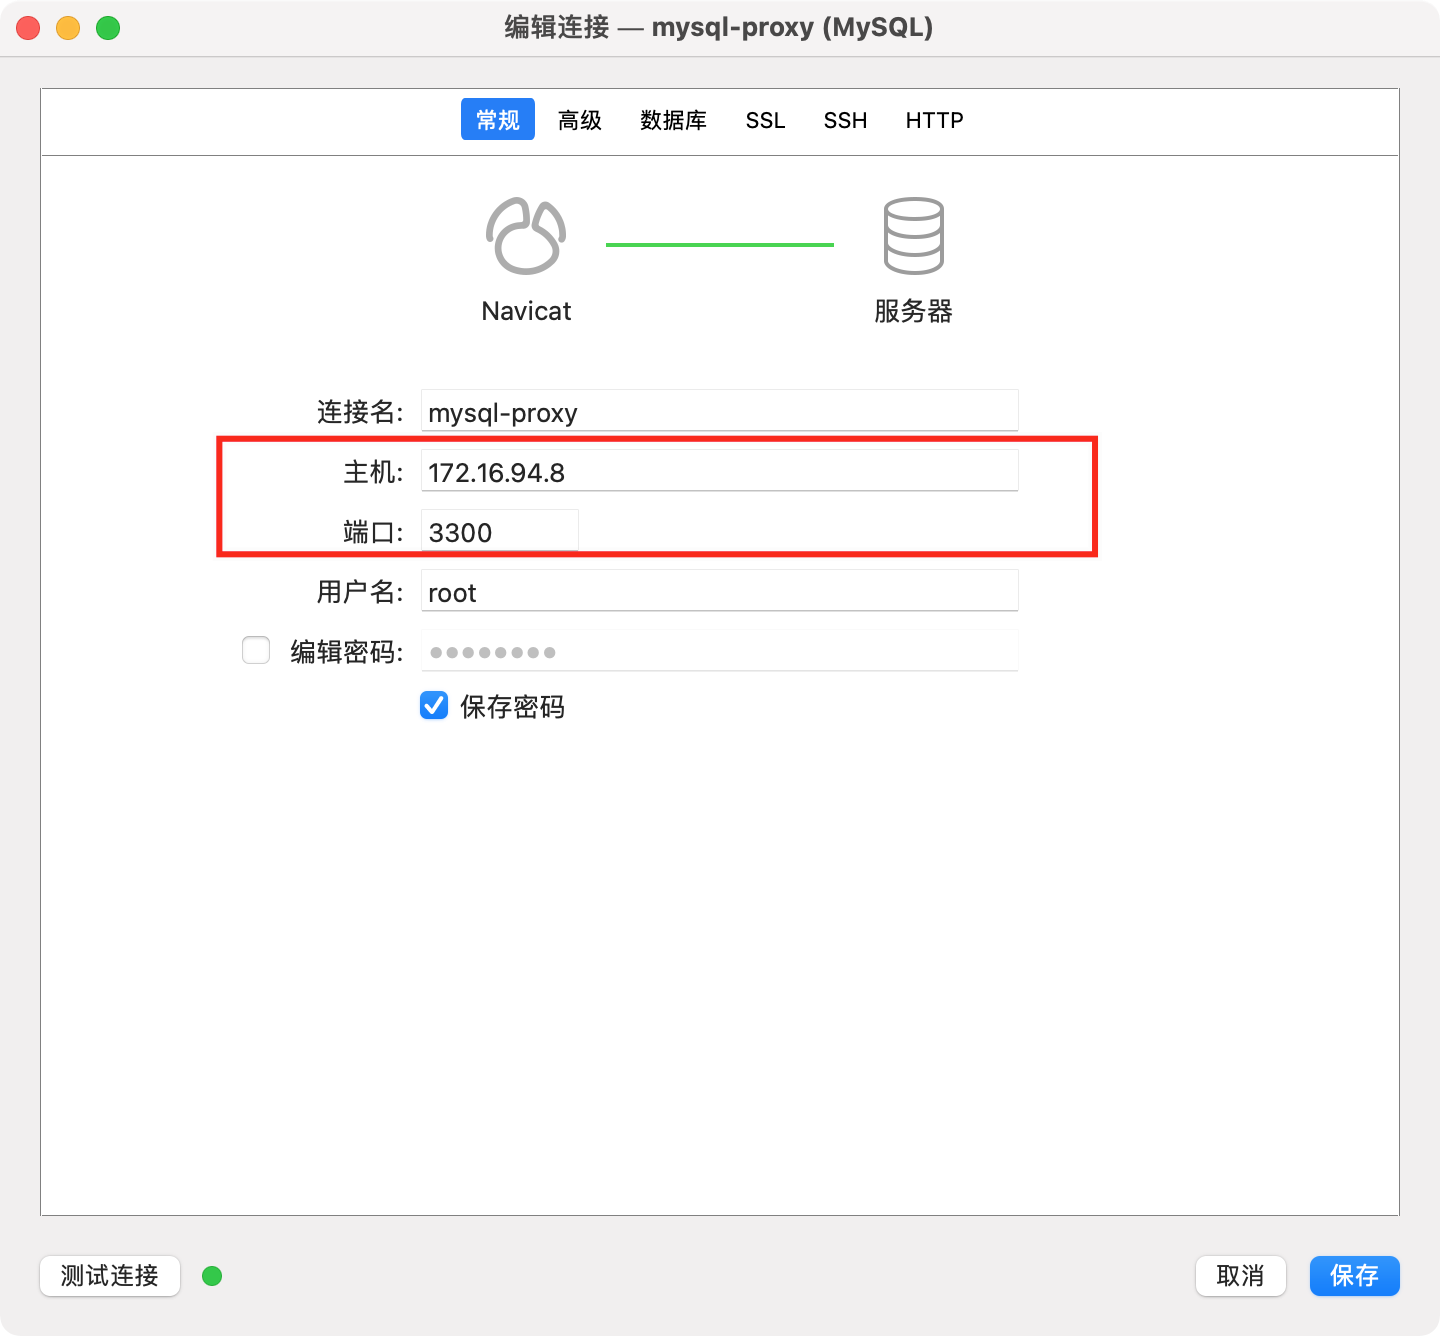Click the 连接名 field containing mysql-proxy

pos(720,411)
